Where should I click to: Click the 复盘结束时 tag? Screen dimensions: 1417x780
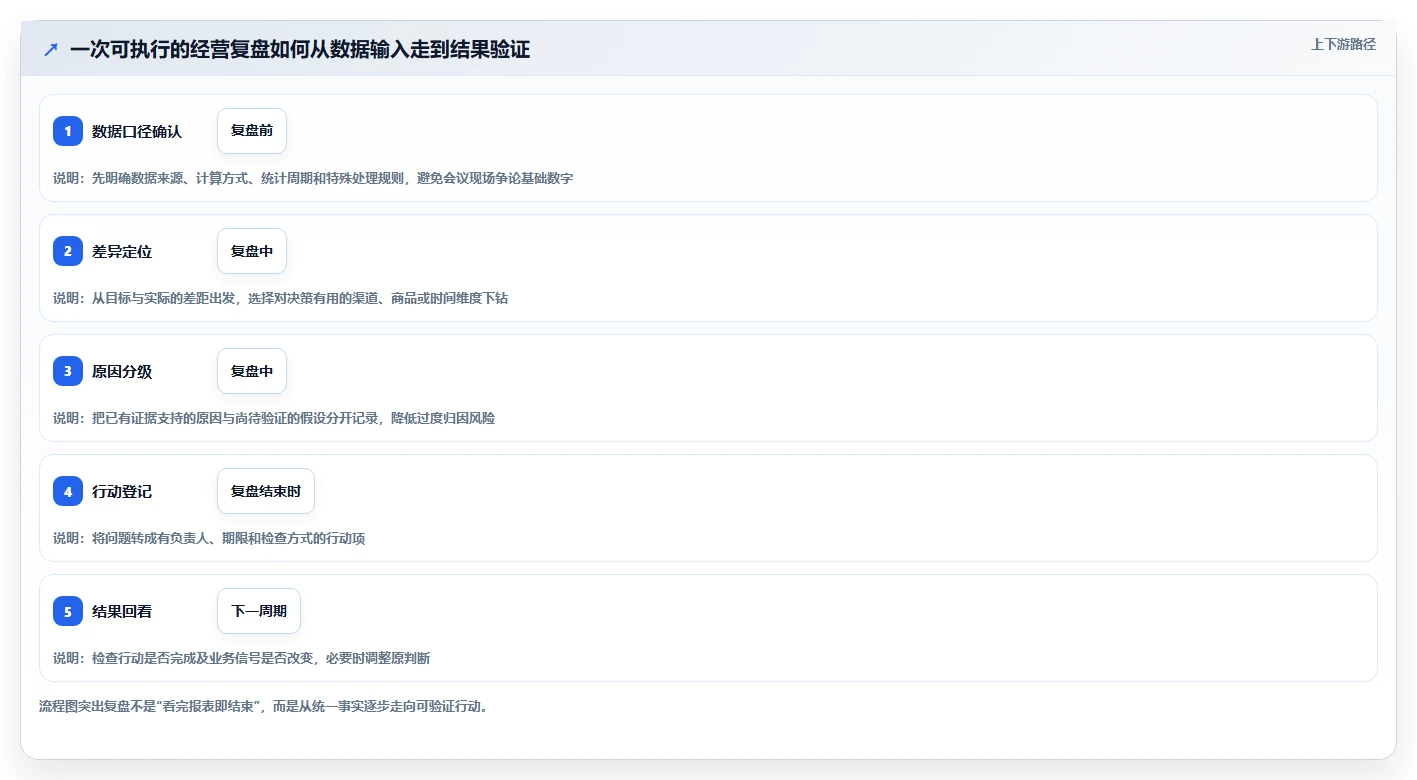point(266,491)
